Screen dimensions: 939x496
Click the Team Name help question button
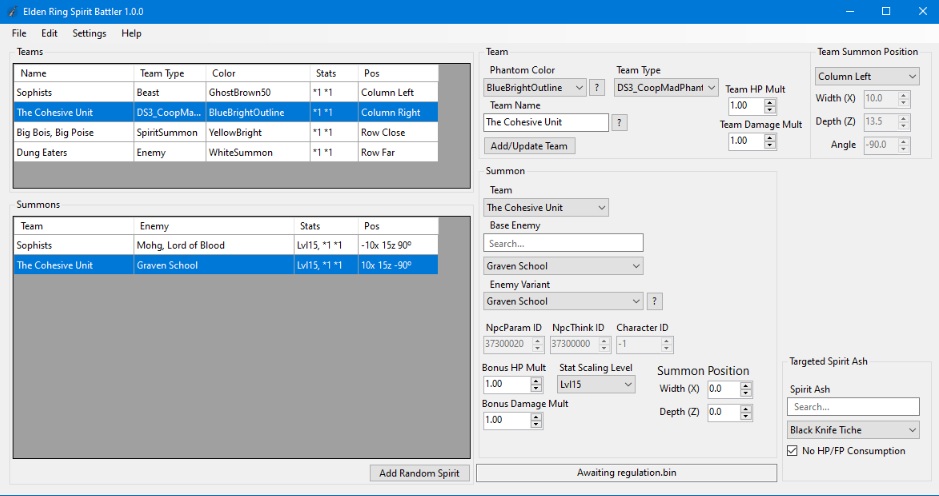click(619, 123)
